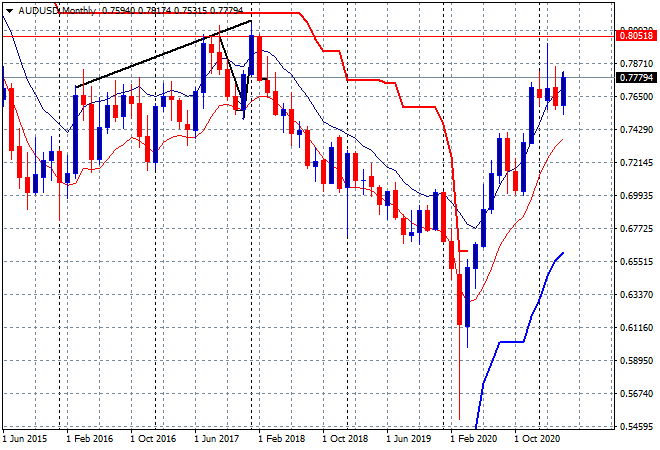
Task: Click the 1 Oct 2016 date label
Action: pos(153,439)
